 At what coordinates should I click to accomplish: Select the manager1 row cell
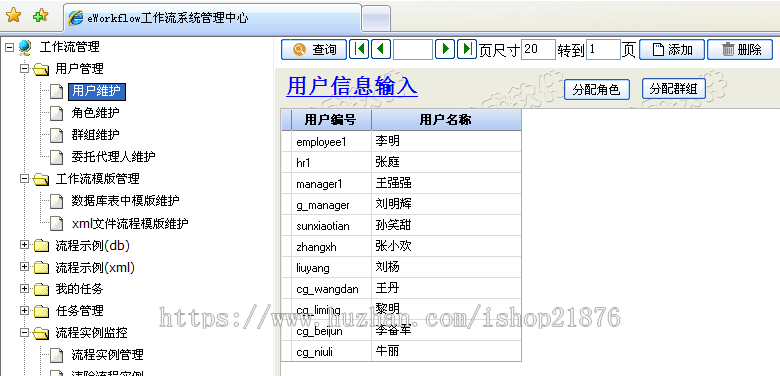click(331, 184)
